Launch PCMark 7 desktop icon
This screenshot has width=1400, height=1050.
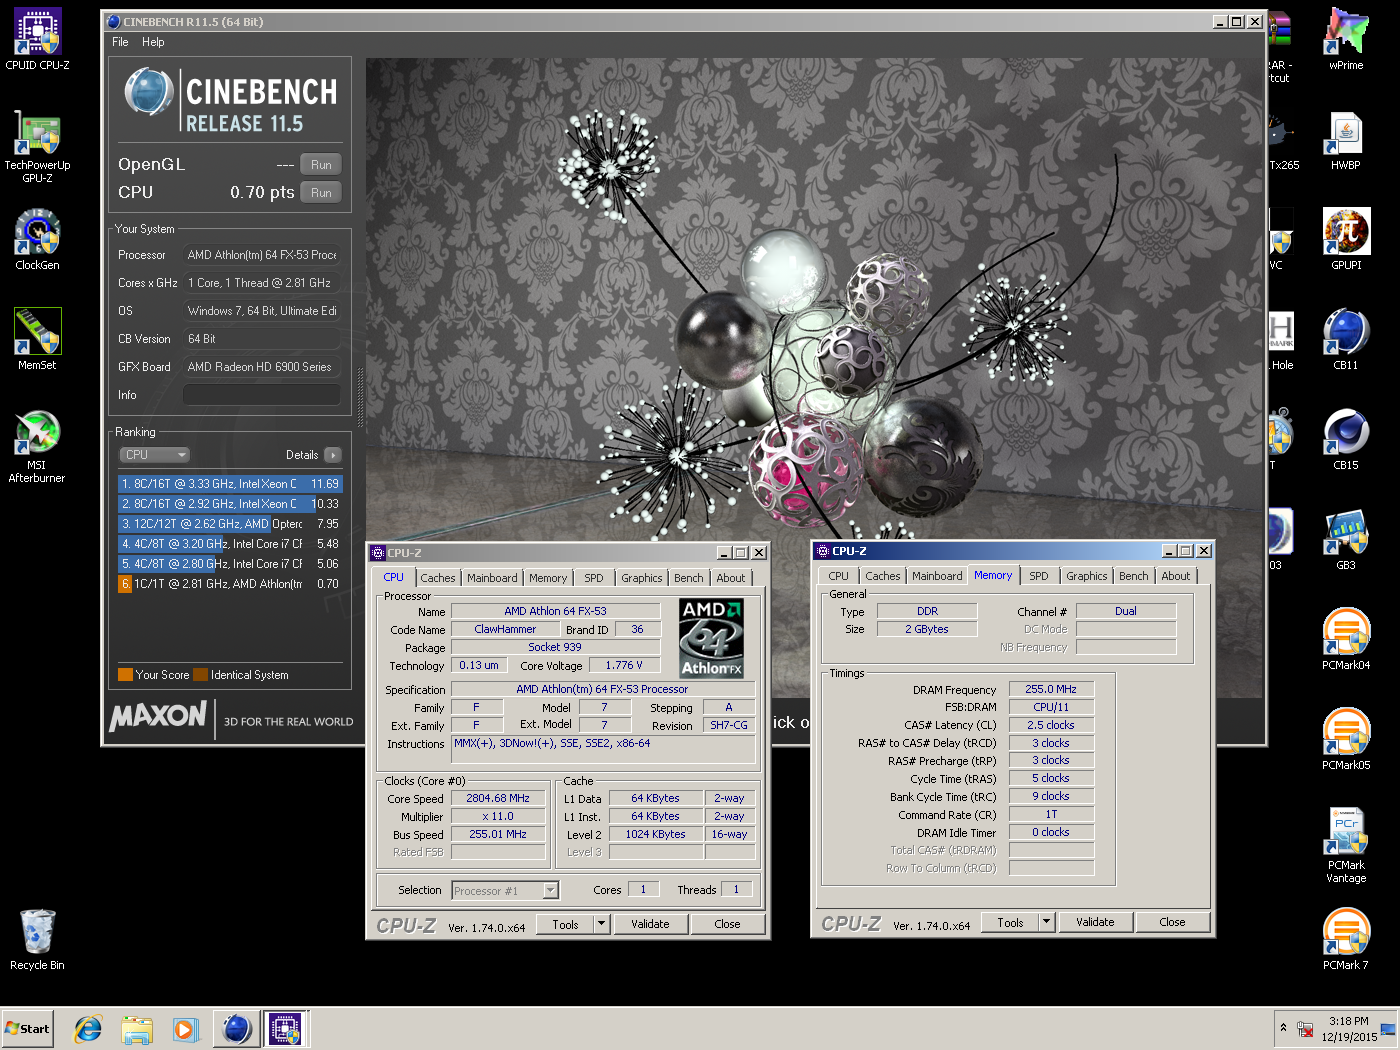1346,940
